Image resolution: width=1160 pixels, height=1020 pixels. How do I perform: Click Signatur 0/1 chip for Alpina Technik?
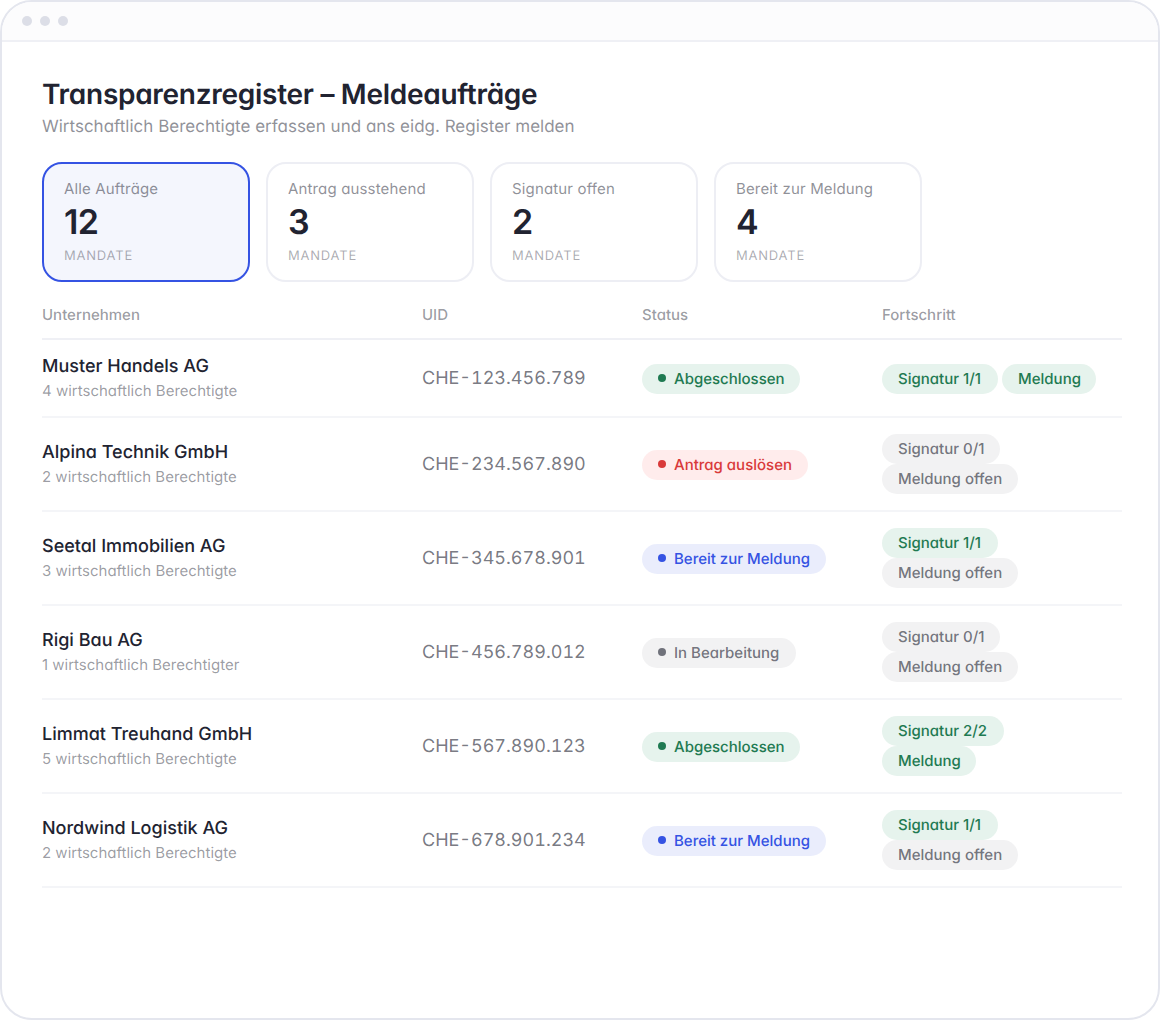click(941, 449)
